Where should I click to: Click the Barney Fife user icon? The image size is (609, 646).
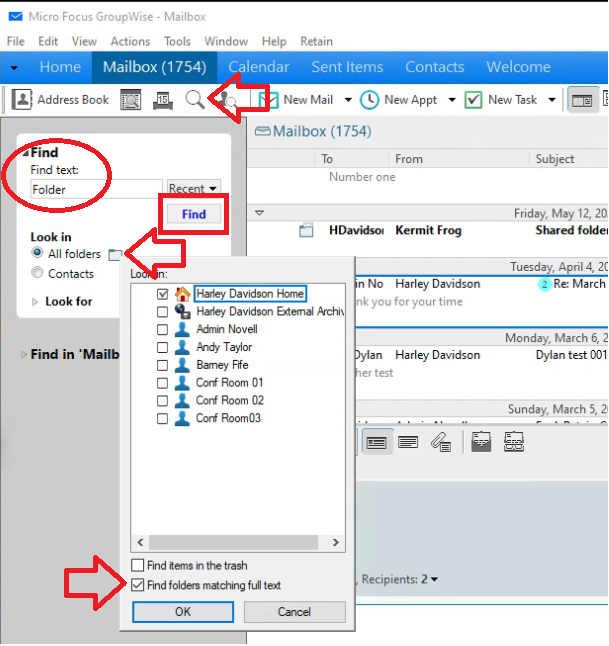182,365
